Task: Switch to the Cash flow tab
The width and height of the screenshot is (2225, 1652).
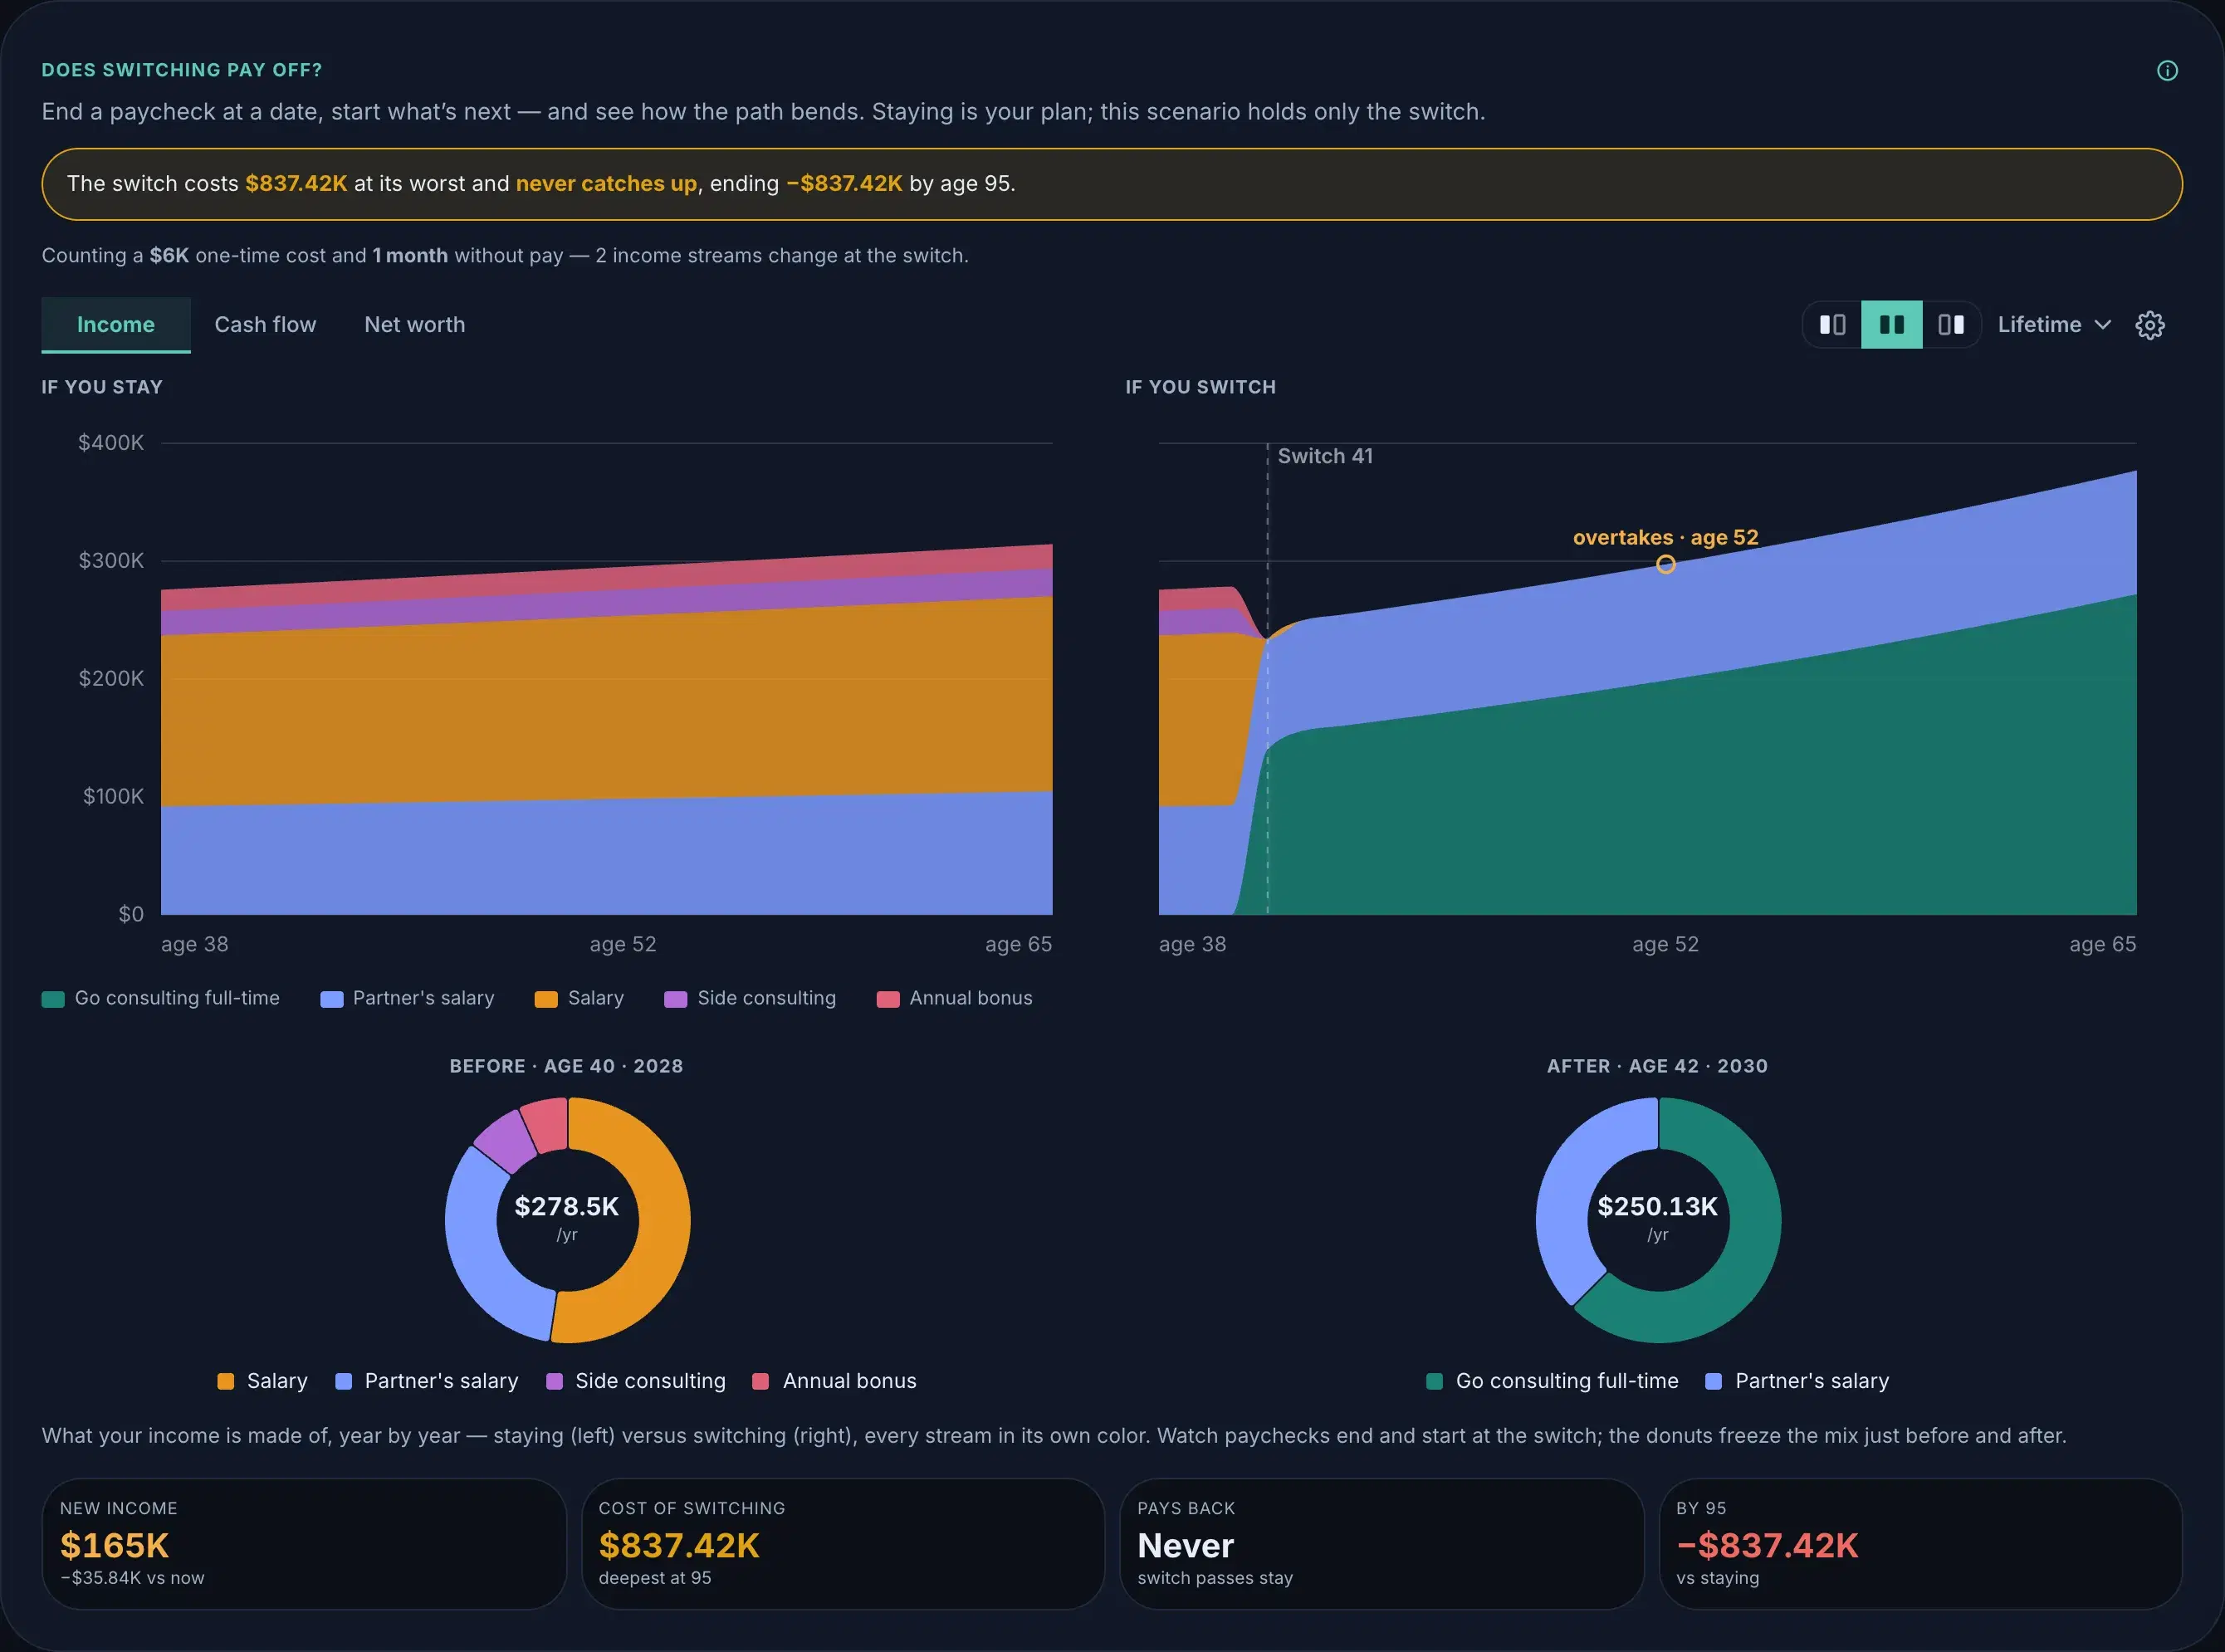Action: (265, 325)
